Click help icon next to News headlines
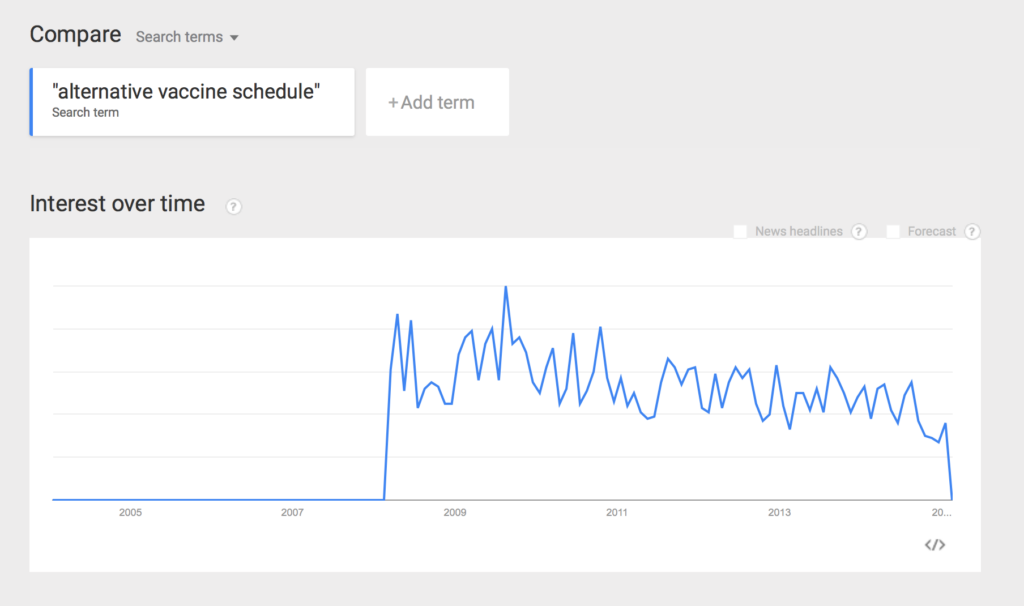The height and width of the screenshot is (606, 1024). pyautogui.click(x=859, y=231)
